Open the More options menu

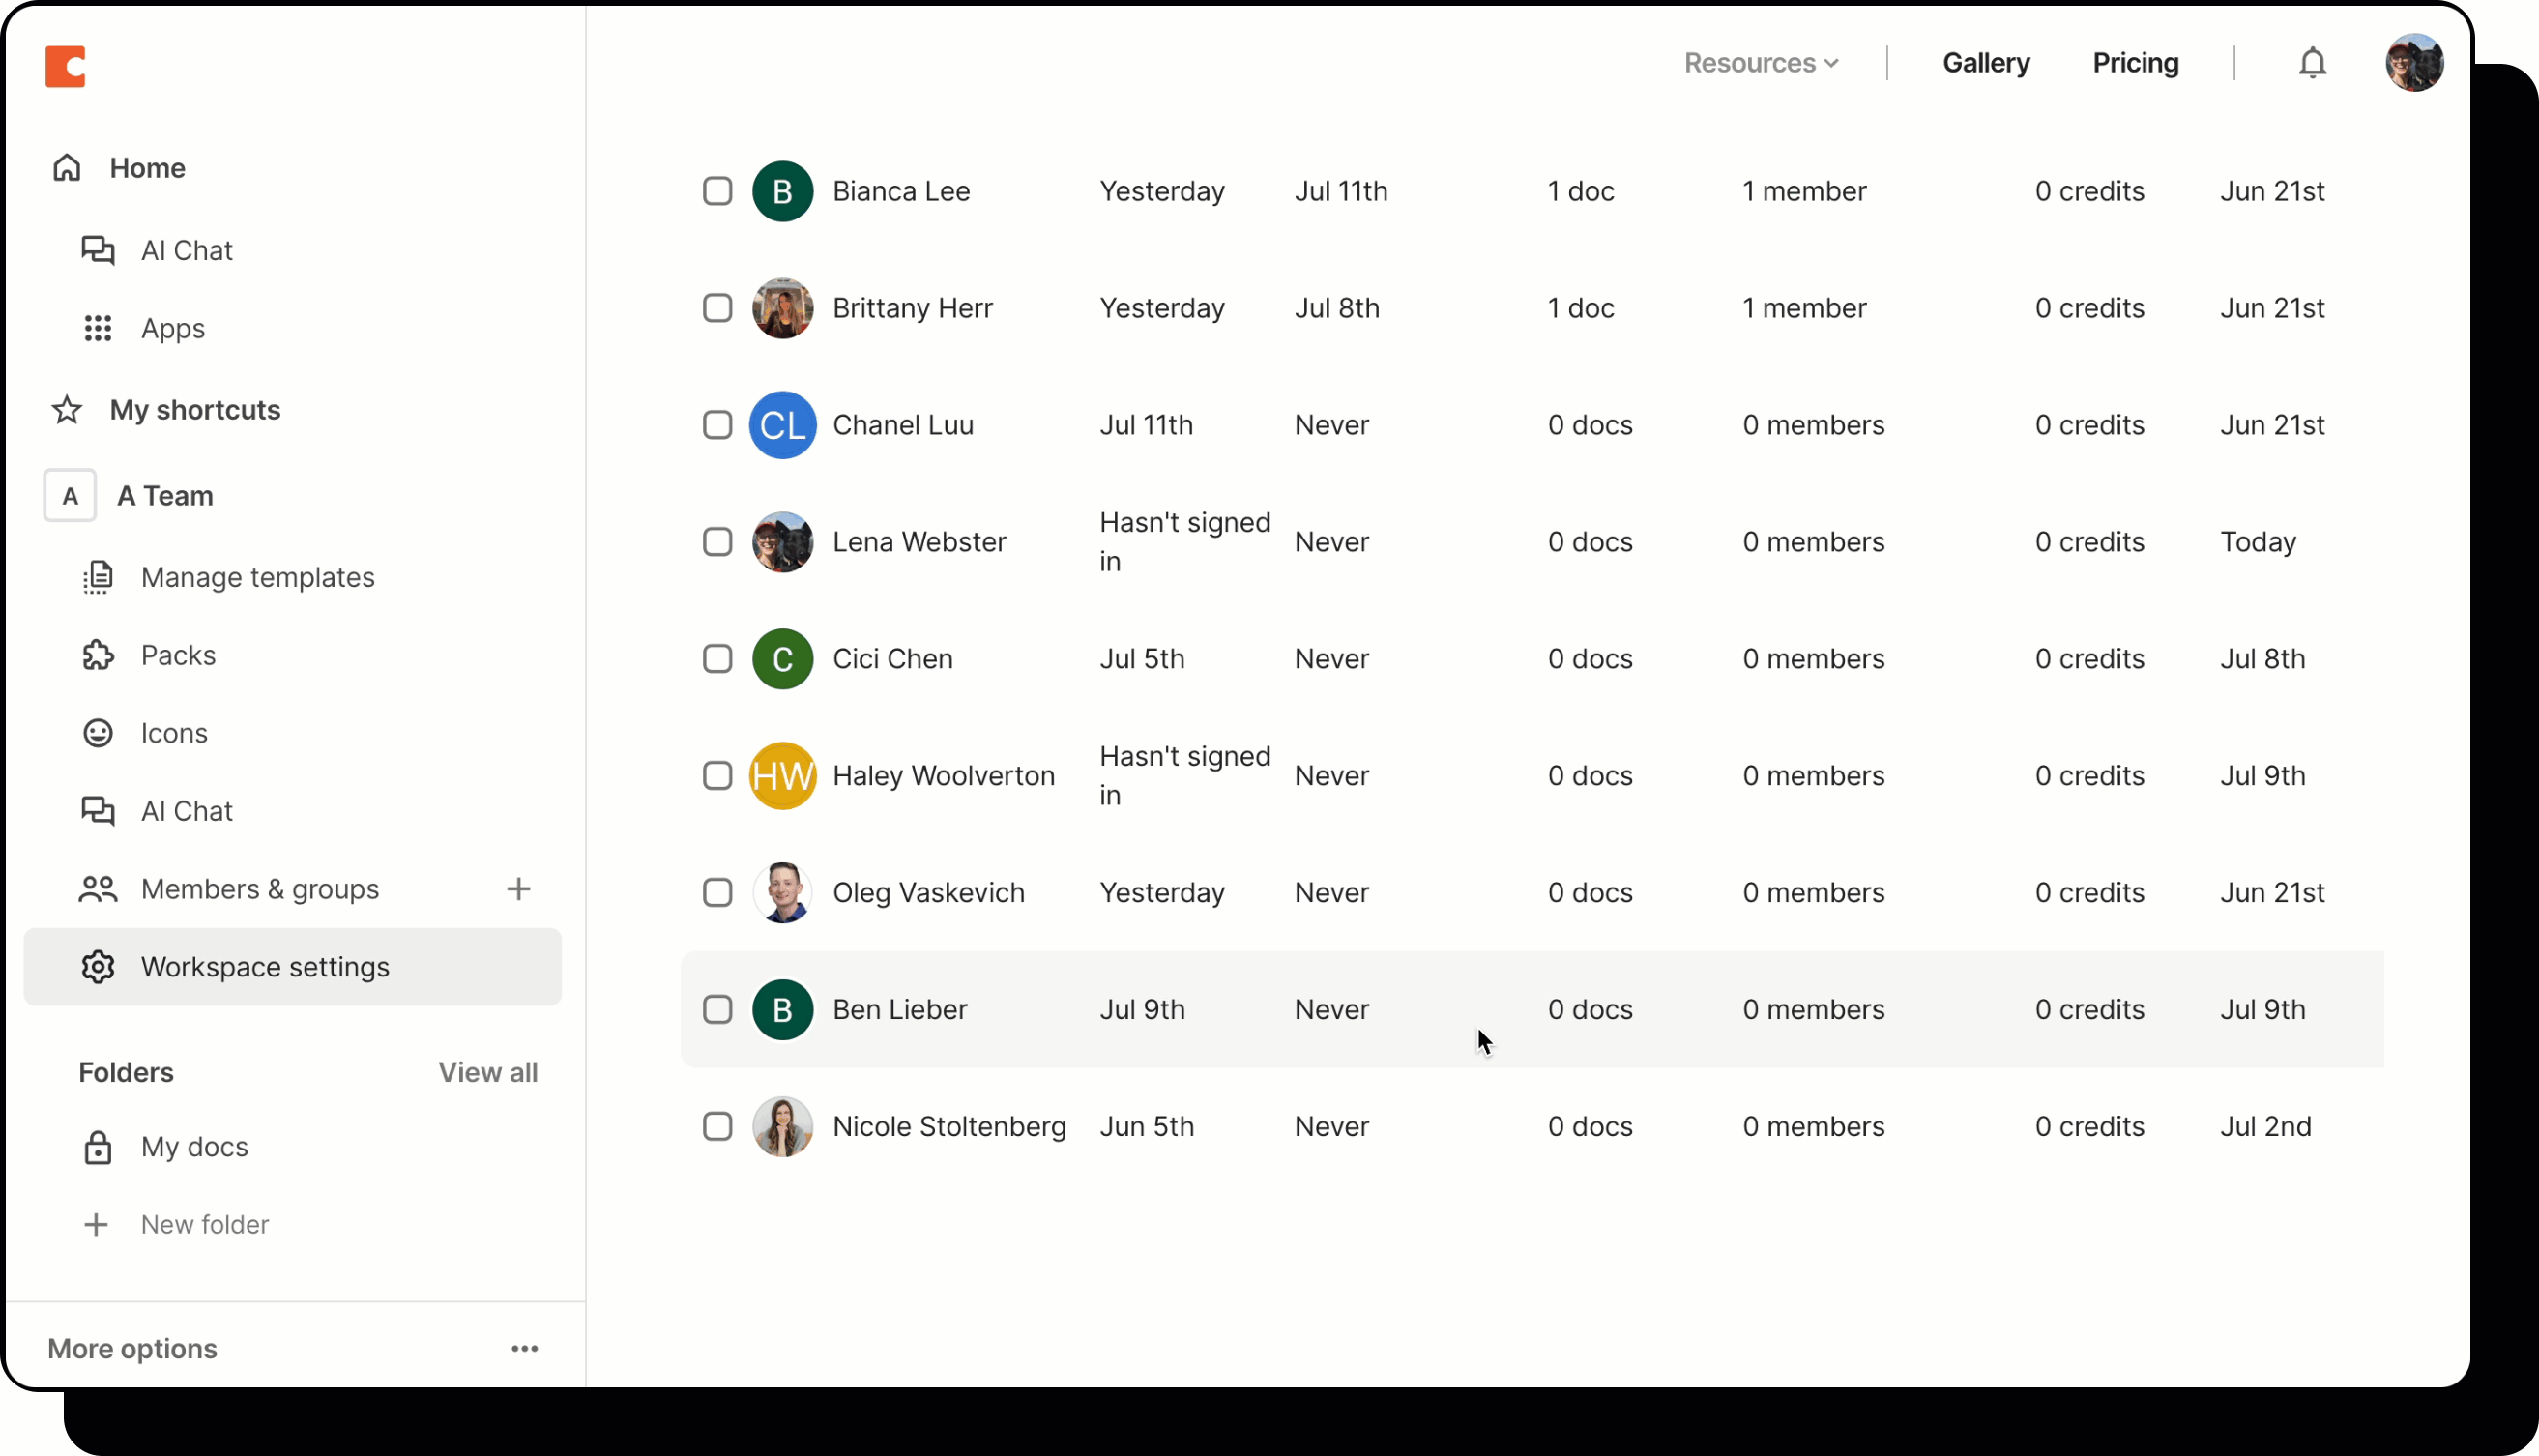[x=525, y=1348]
